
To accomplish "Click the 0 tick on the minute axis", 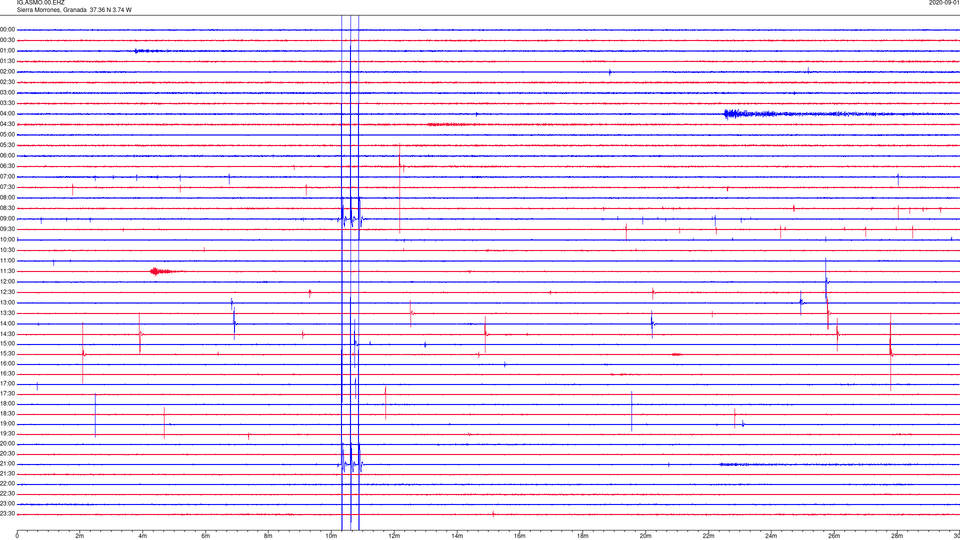I will coord(17,536).
